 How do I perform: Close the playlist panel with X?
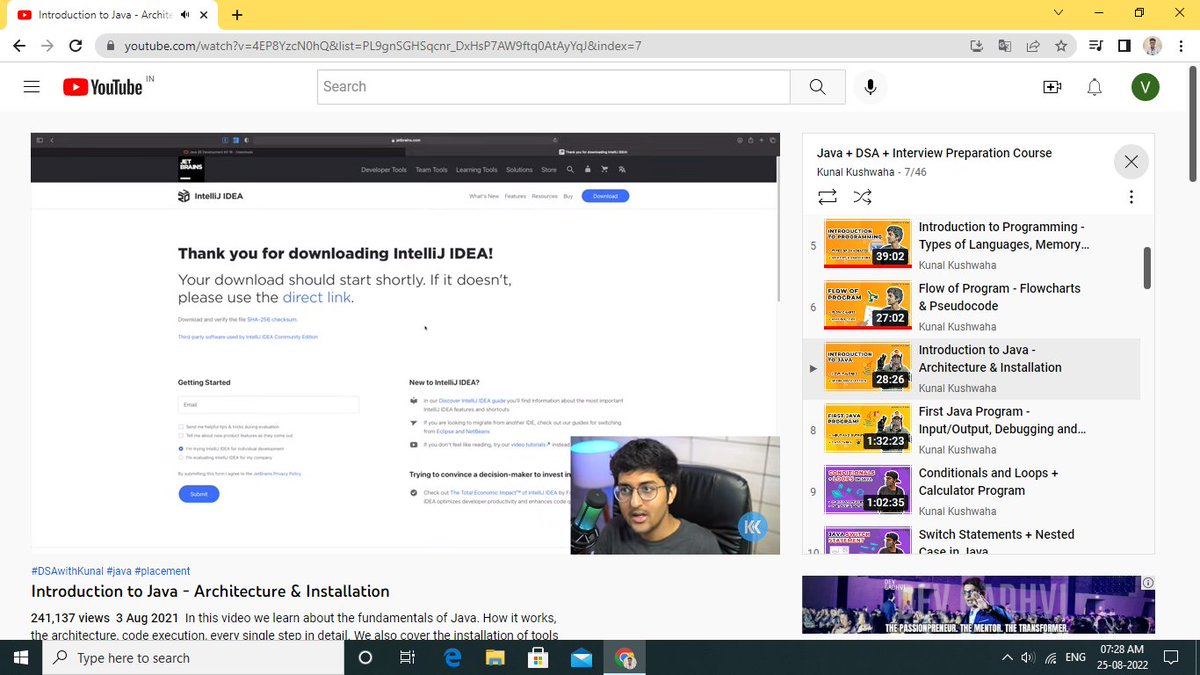click(1131, 162)
